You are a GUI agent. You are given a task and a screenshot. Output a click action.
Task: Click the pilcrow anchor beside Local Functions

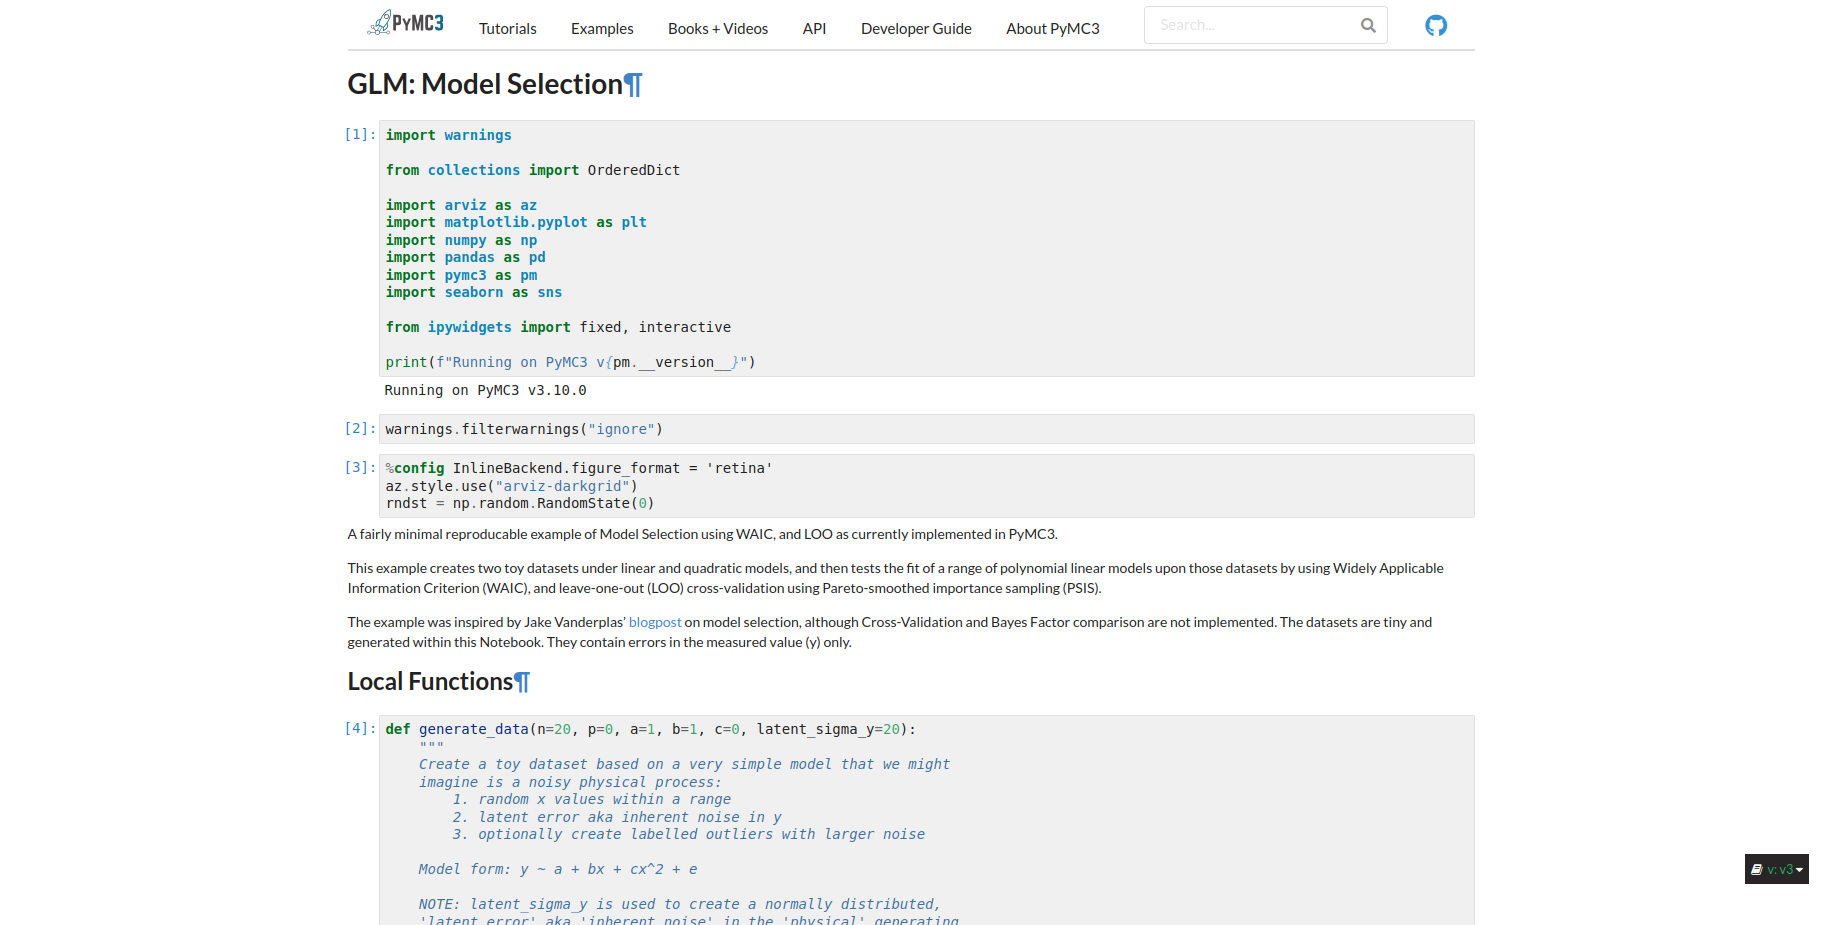coord(522,682)
